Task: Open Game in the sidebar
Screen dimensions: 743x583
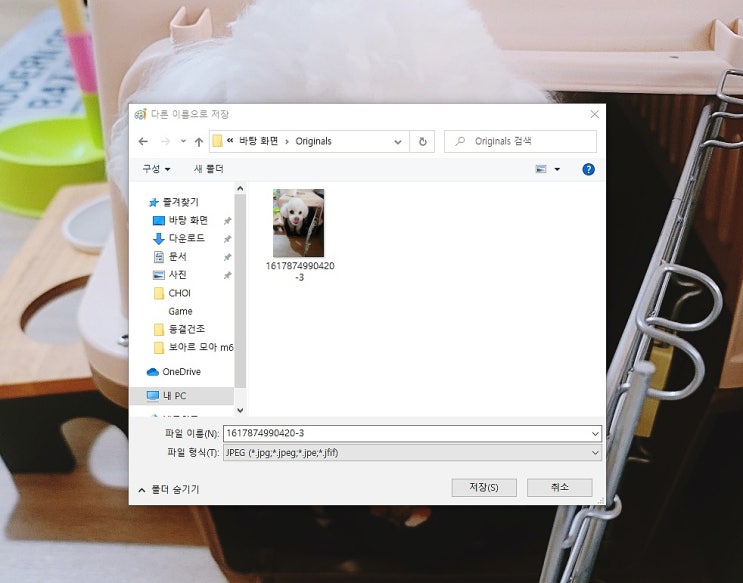Action: (x=180, y=311)
